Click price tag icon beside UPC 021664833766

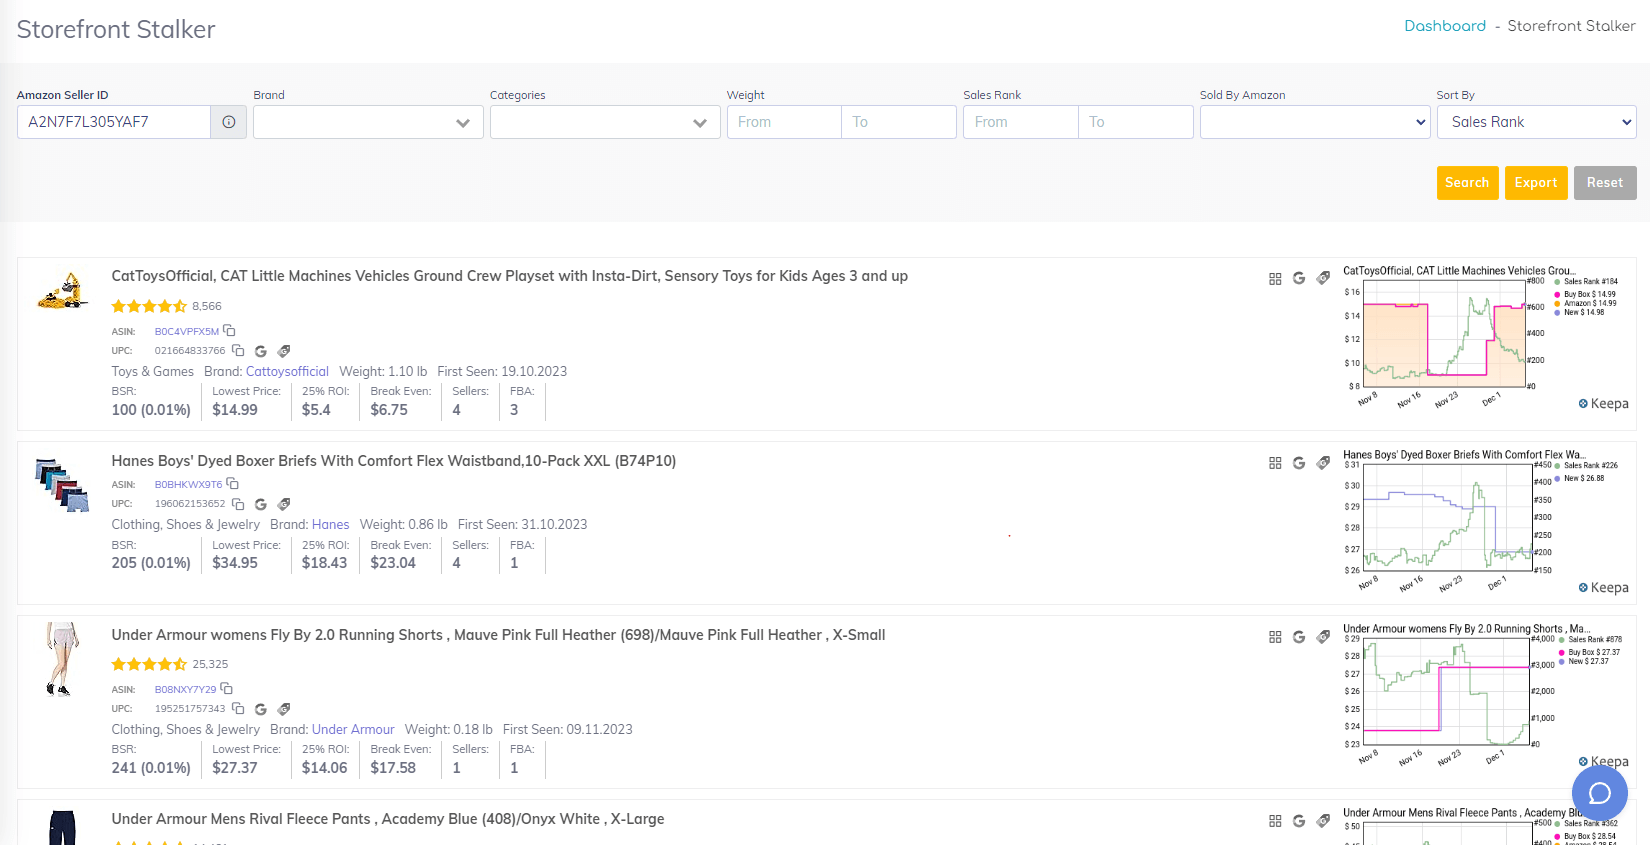tap(284, 351)
